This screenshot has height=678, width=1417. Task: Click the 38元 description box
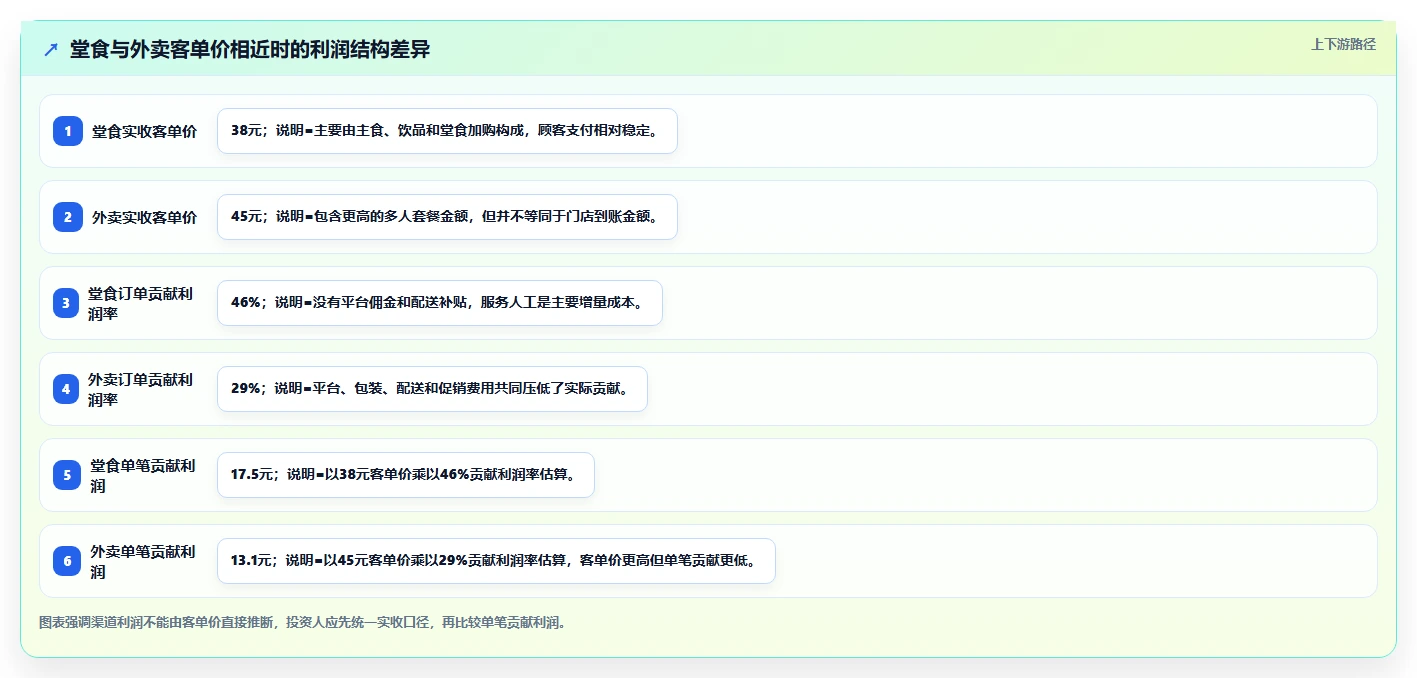pos(447,131)
